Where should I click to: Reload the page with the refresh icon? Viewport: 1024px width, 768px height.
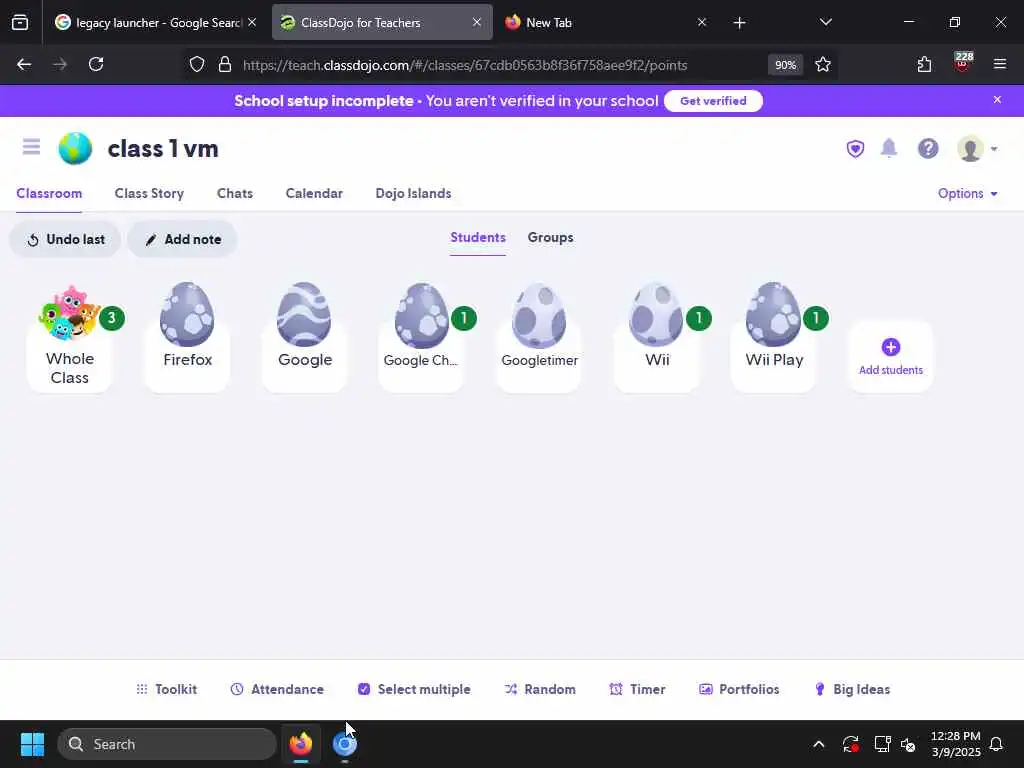click(96, 65)
